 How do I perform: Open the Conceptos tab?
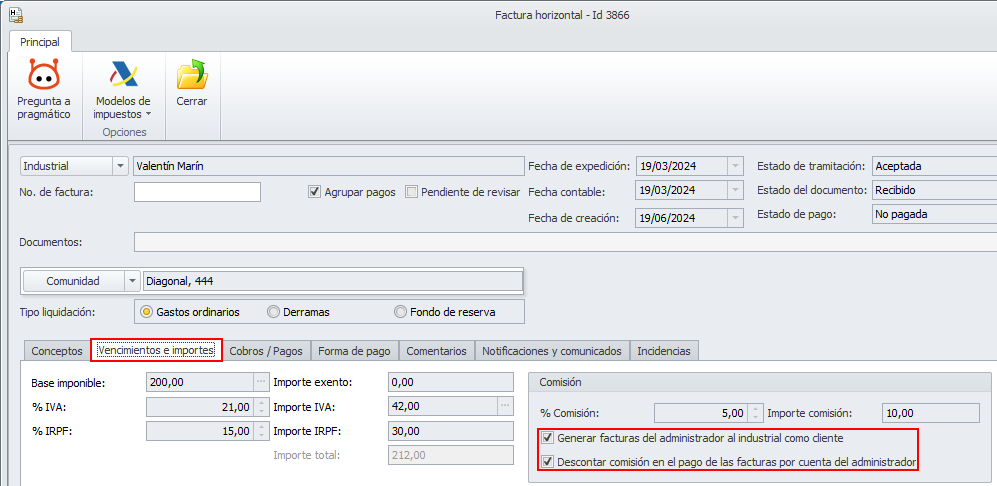pyautogui.click(x=57, y=351)
